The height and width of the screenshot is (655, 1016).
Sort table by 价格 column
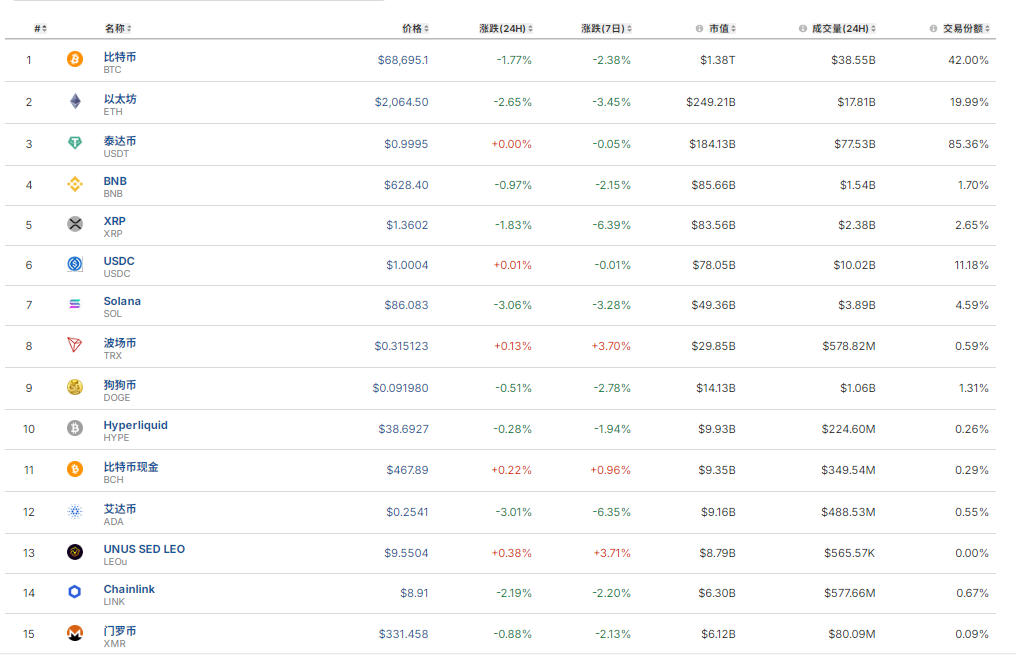[x=412, y=28]
